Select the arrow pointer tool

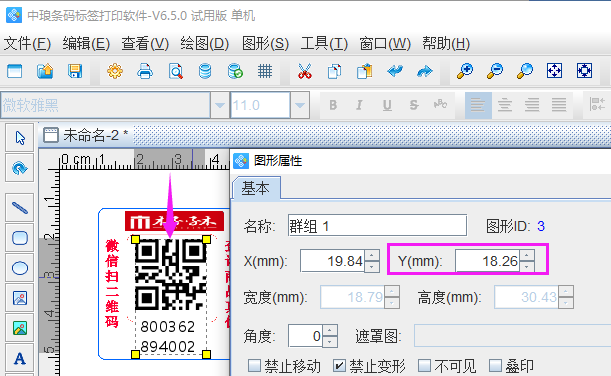pos(19,138)
